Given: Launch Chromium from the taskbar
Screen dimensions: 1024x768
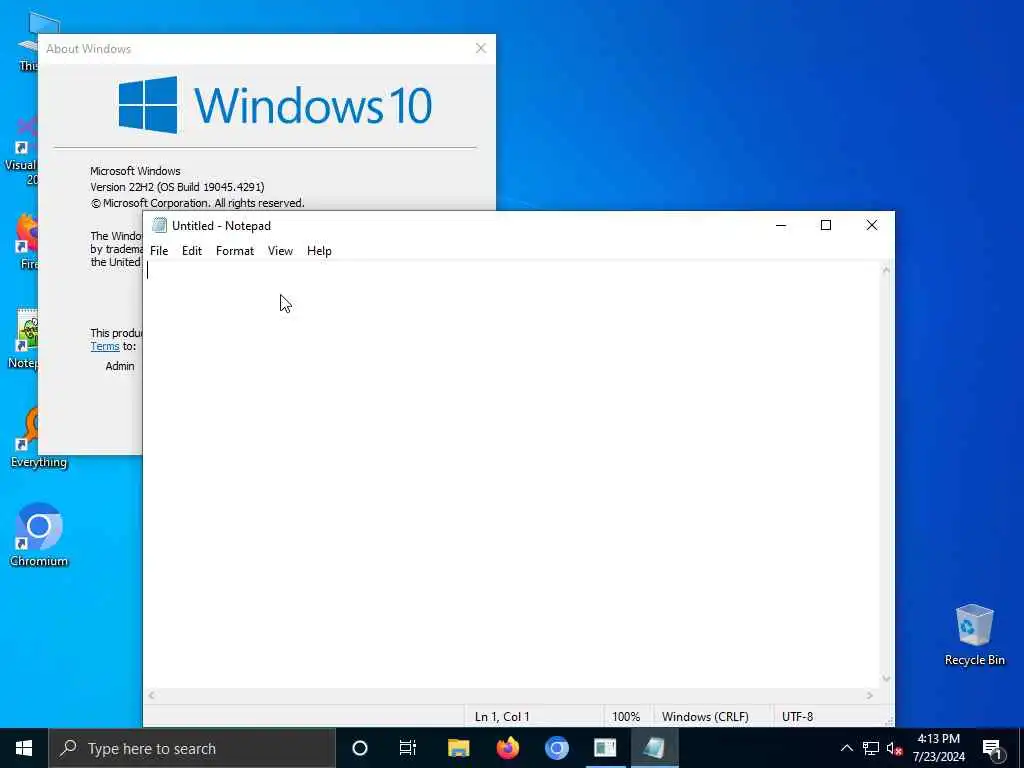Looking at the screenshot, I should click(556, 748).
